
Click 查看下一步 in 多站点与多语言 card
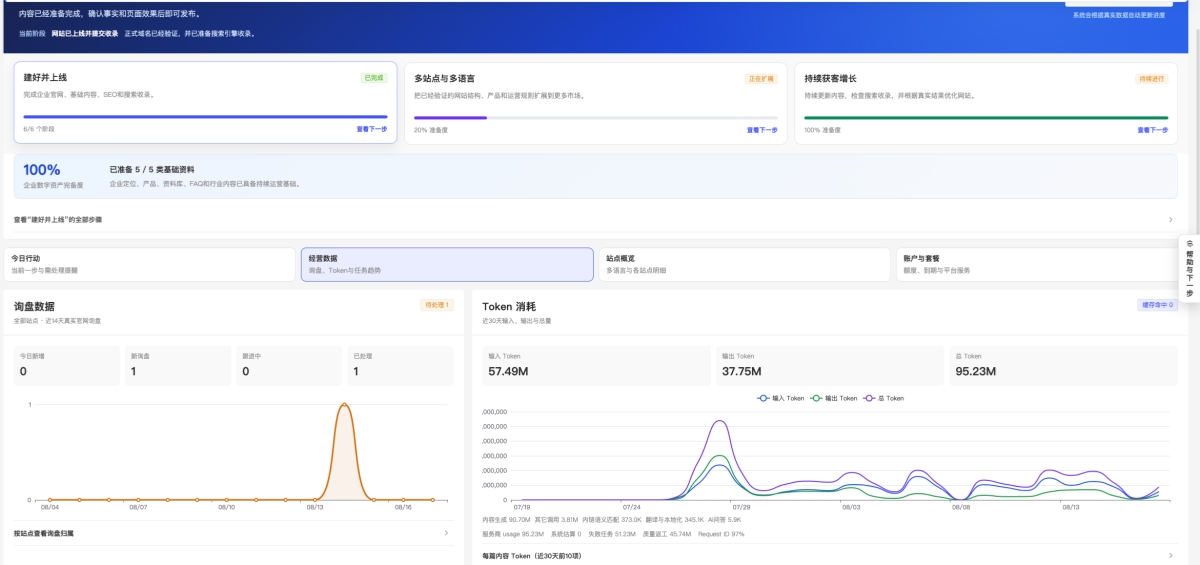click(762, 129)
